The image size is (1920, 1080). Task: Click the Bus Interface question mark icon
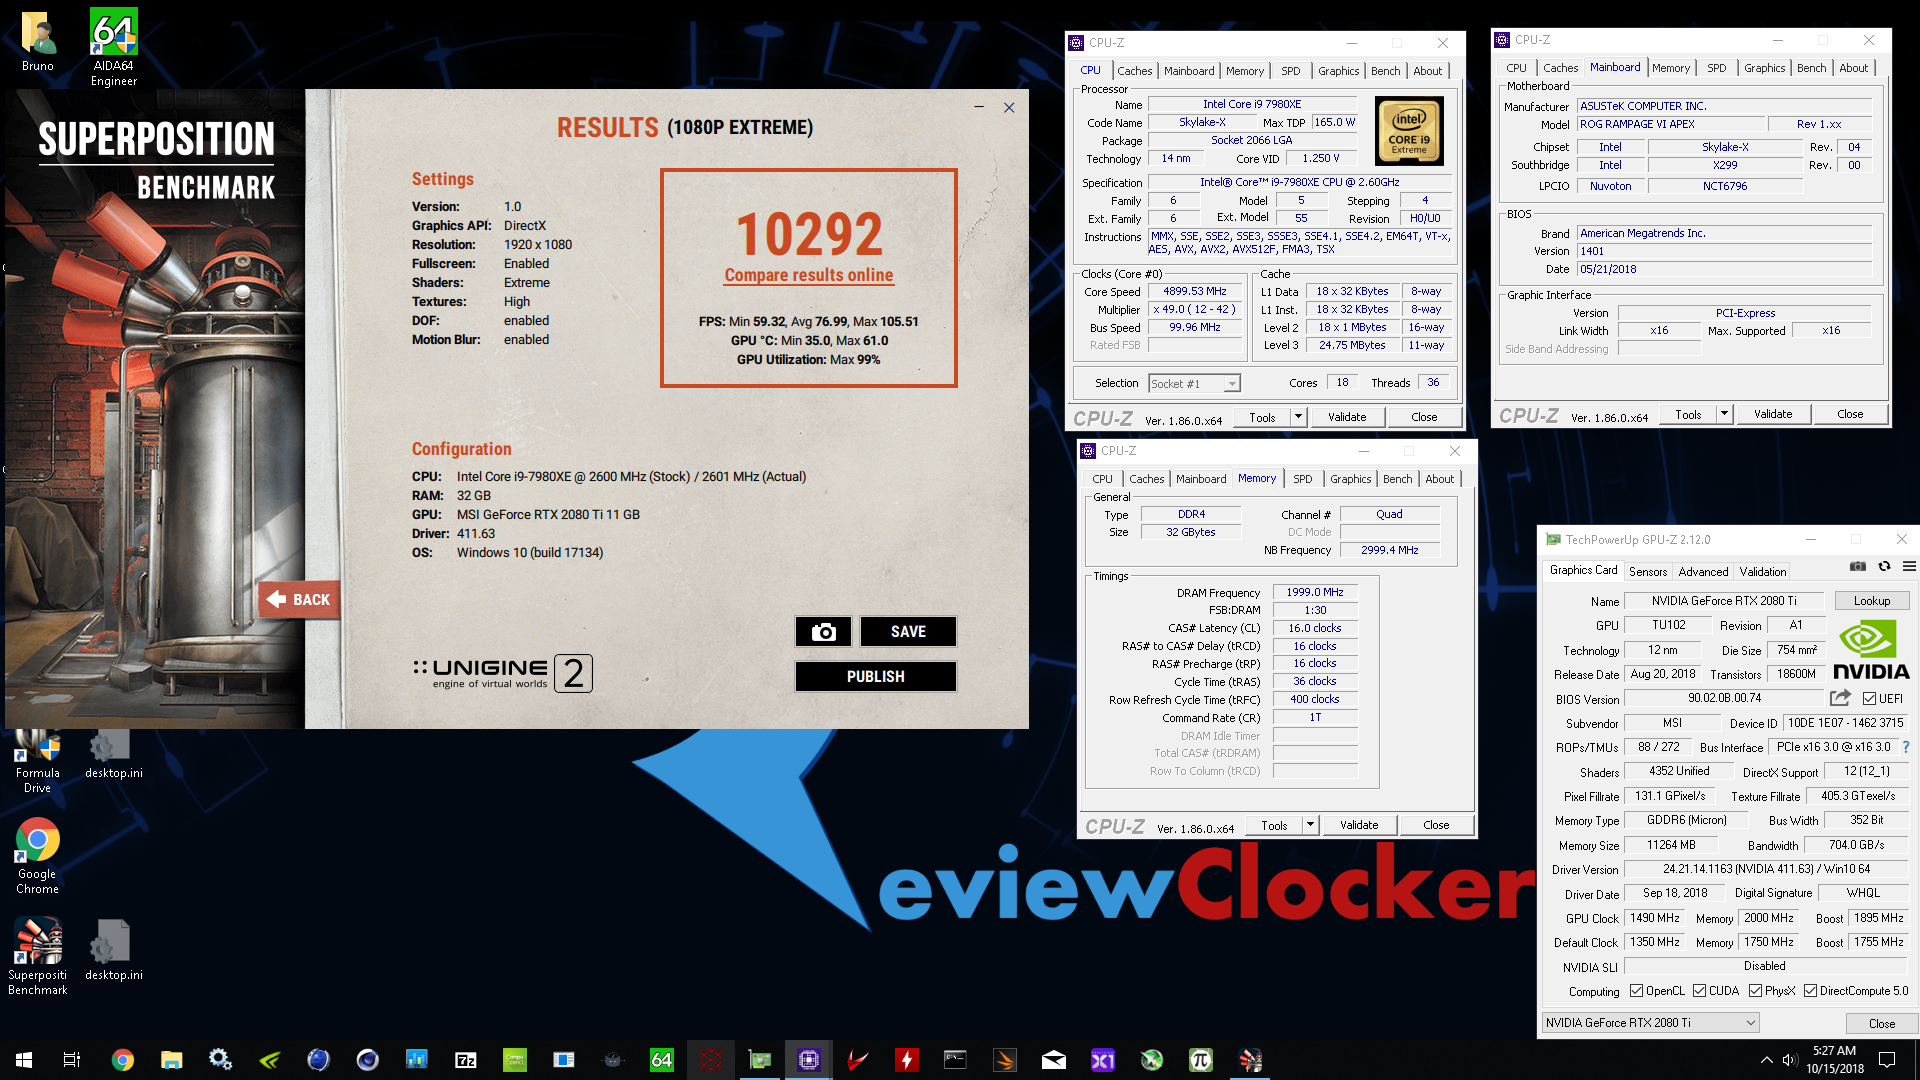click(1906, 747)
